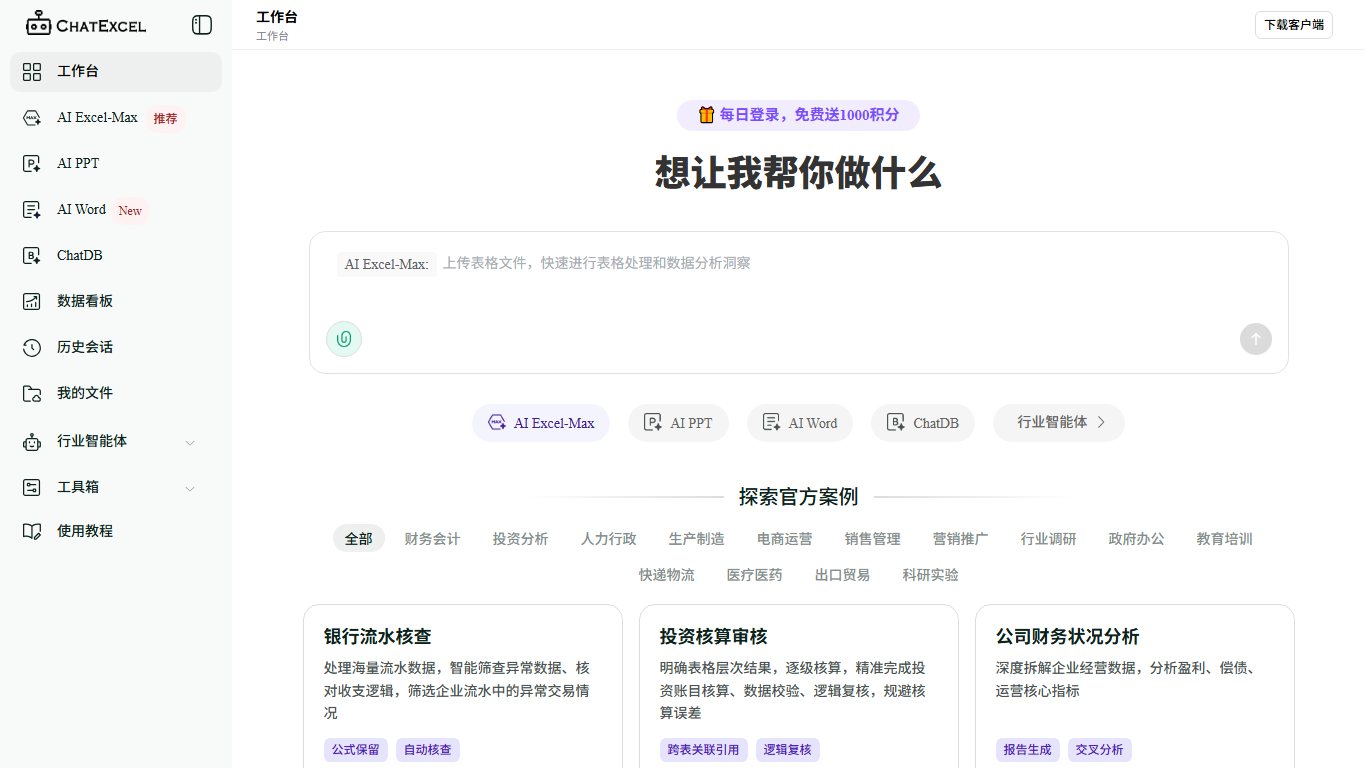Viewport: 1365px width, 768px height.
Task: Click the 数据看板 chart icon
Action: 32,301
